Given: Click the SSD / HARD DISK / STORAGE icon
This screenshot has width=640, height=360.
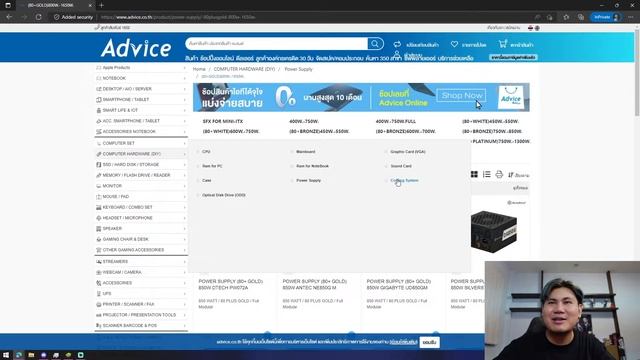Looking at the screenshot, I should point(98,164).
